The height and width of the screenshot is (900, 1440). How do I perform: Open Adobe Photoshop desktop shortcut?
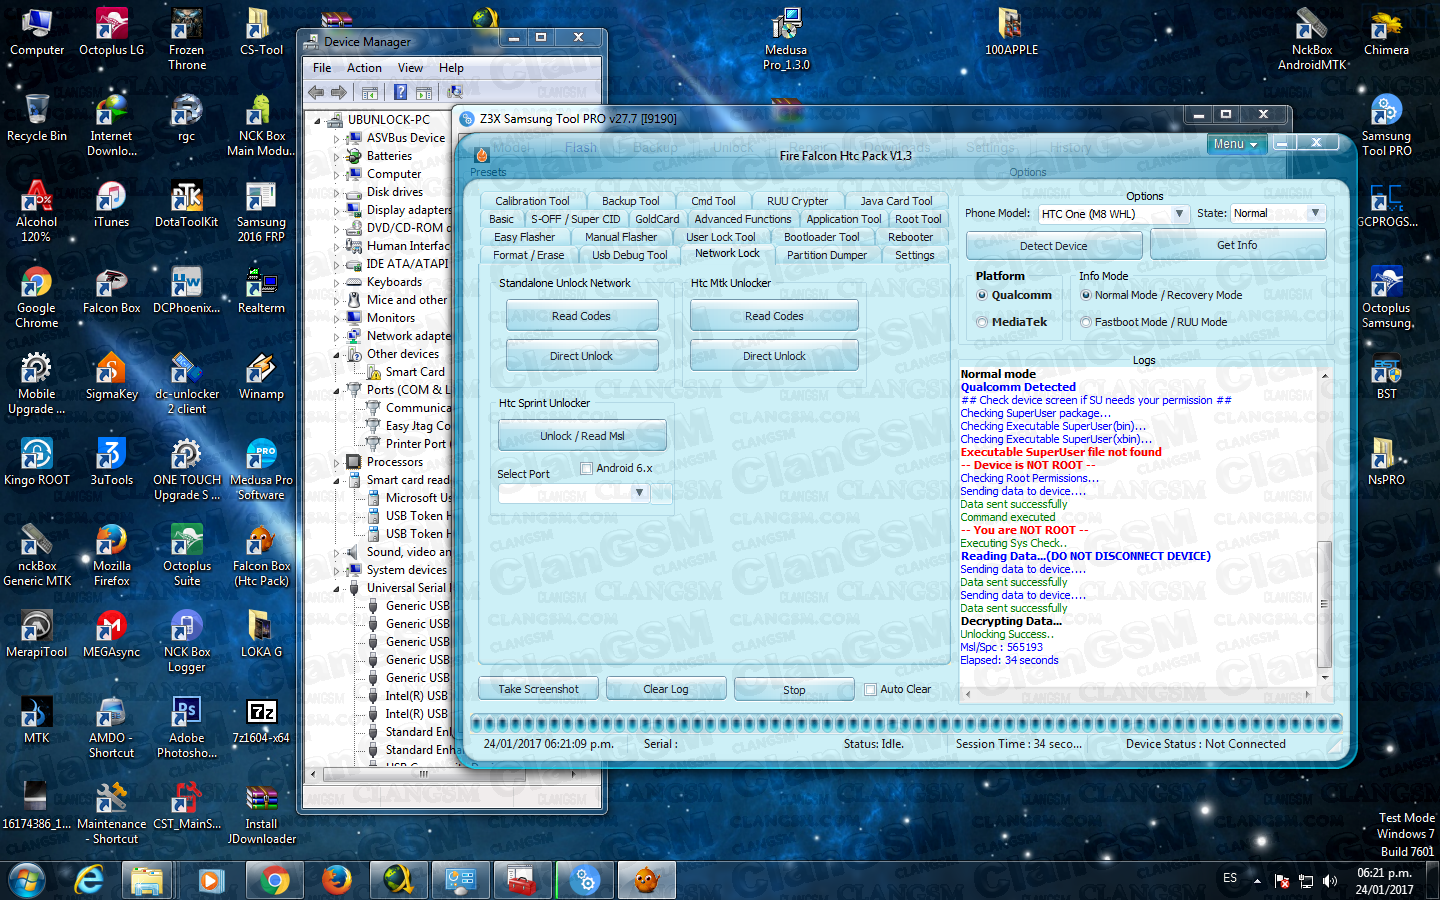point(186,727)
